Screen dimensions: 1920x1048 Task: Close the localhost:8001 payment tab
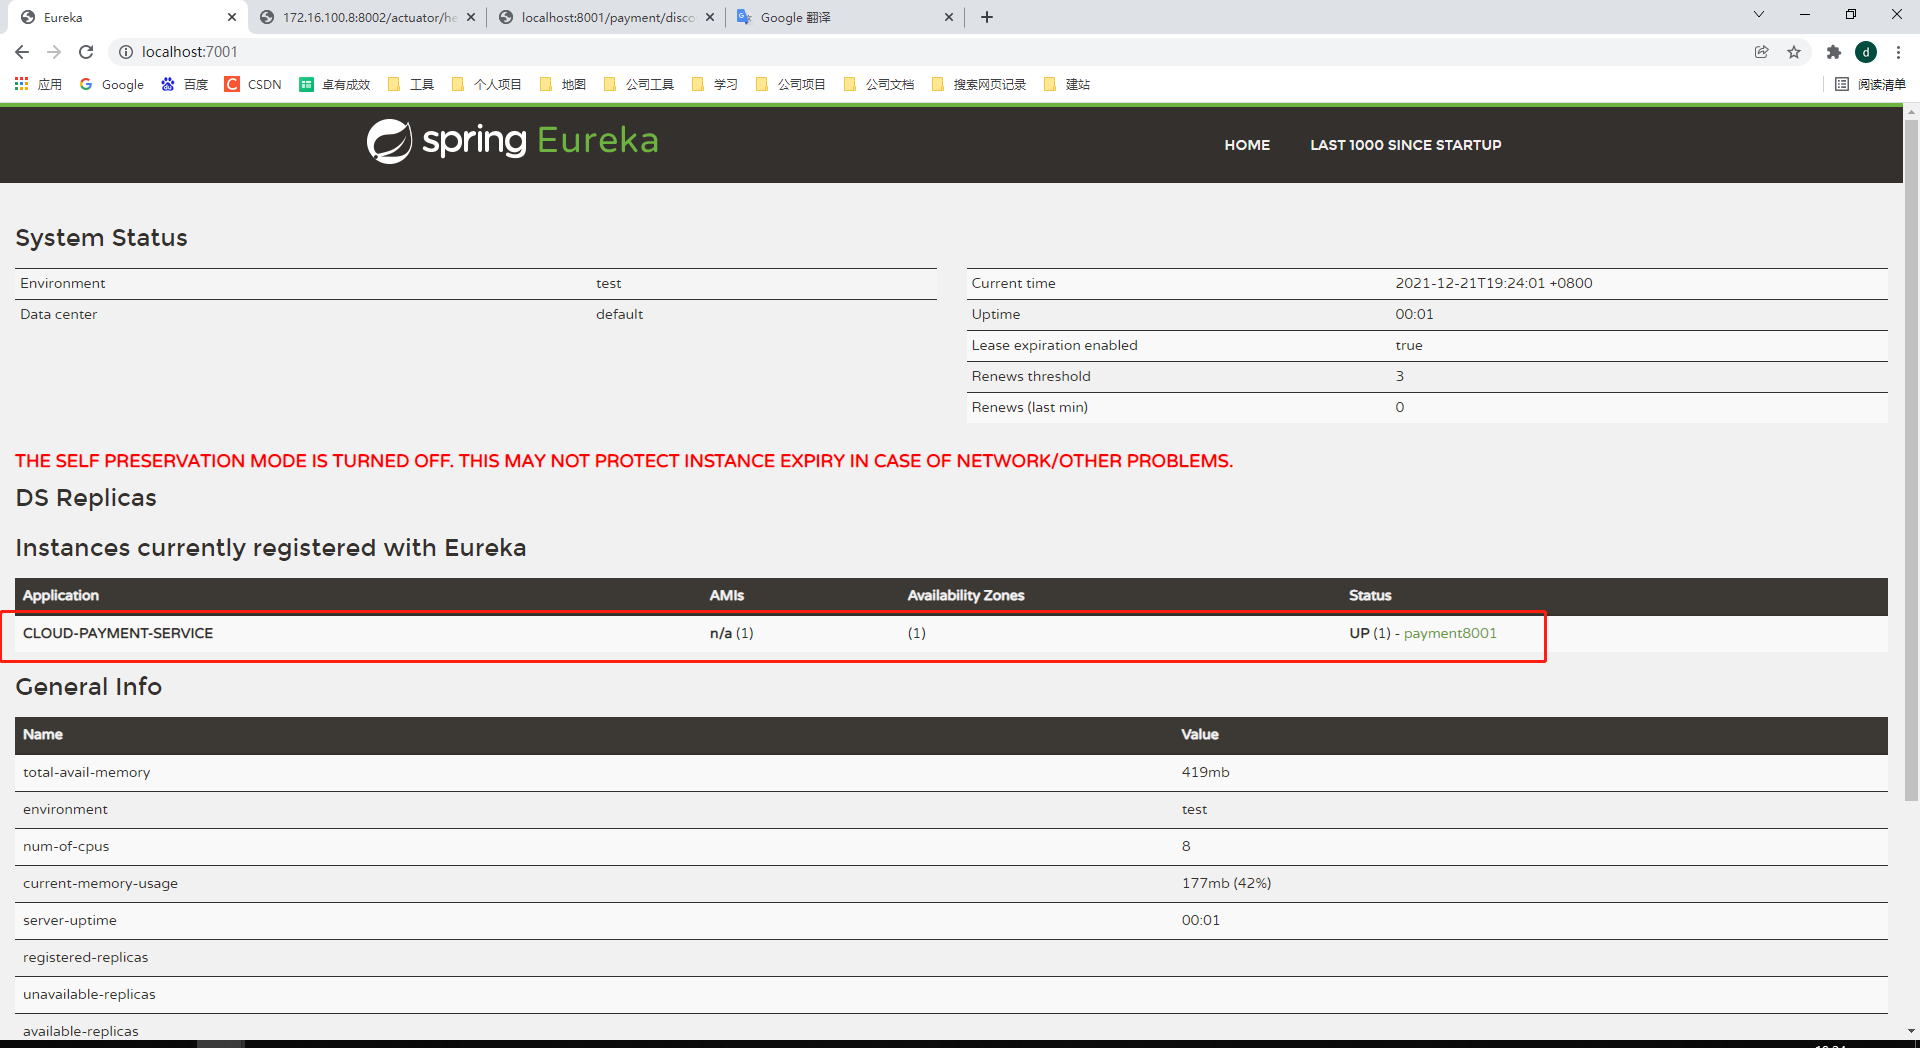click(710, 17)
